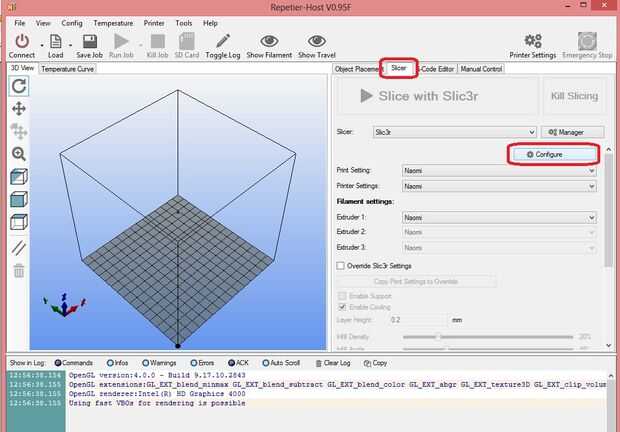620x432 pixels.
Task: Open the Tools menu
Action: [x=183, y=23]
